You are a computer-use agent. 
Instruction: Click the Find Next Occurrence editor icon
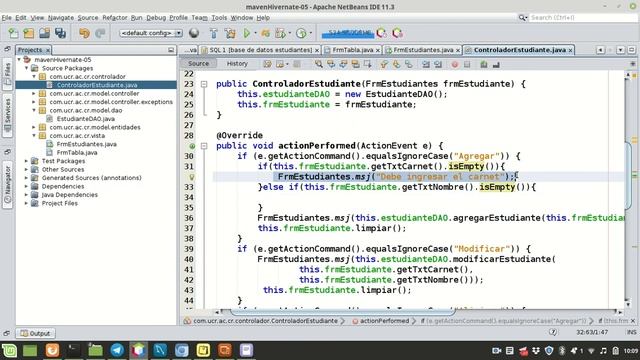tap(343, 64)
